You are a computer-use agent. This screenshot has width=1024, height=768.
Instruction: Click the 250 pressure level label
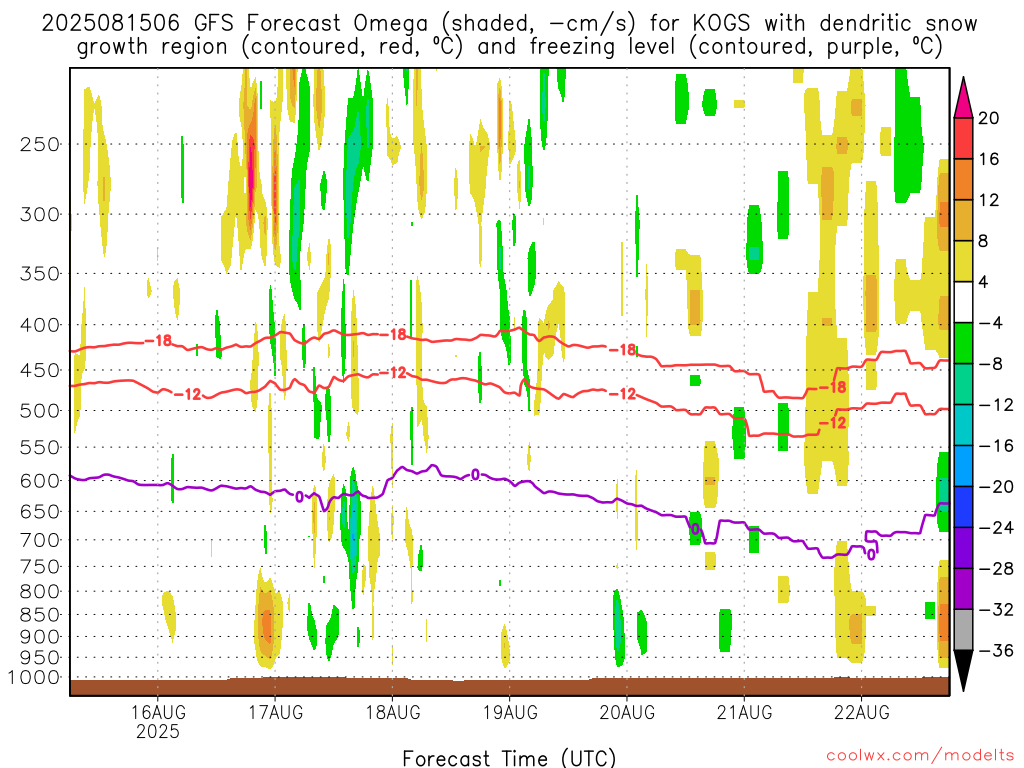pos(40,144)
